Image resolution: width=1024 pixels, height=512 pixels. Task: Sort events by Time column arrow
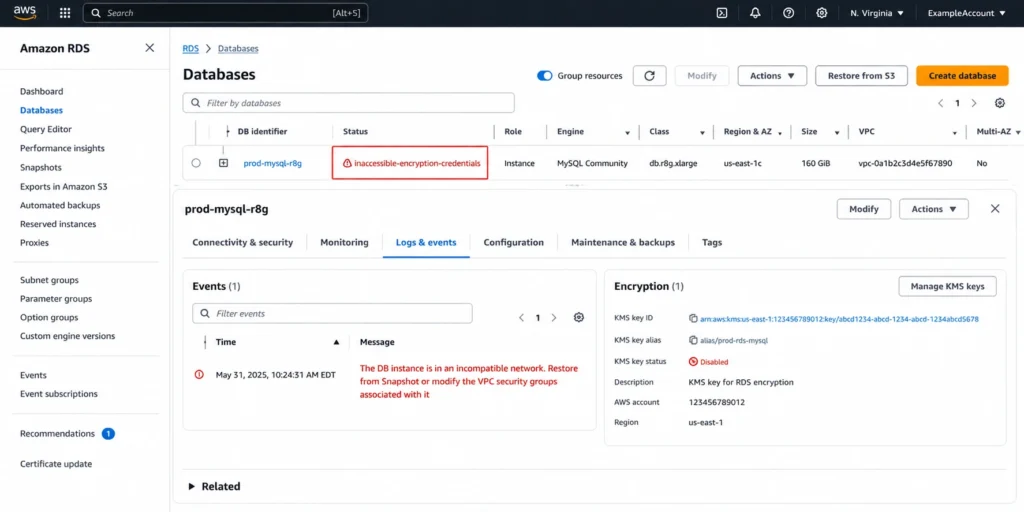pos(336,342)
